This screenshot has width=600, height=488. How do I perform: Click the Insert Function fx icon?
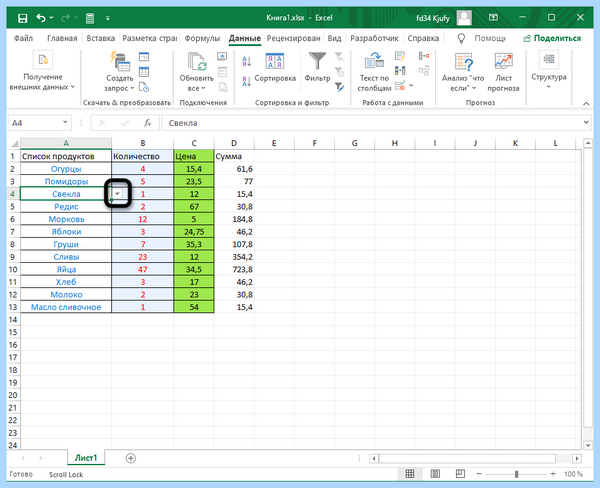148,123
